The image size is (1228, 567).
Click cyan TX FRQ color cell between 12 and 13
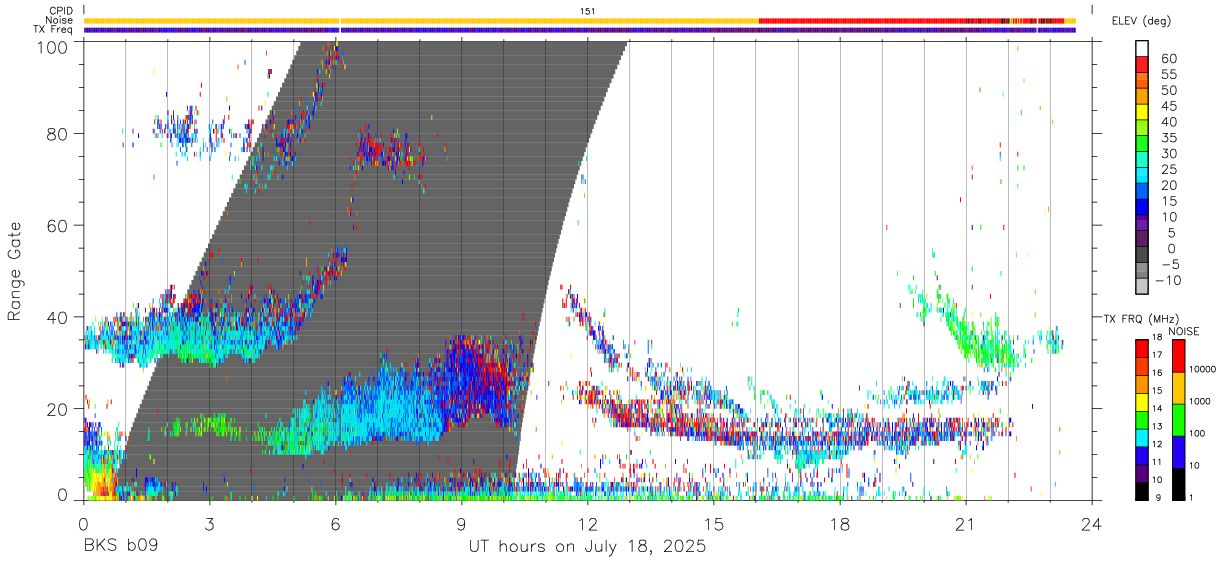click(1142, 437)
